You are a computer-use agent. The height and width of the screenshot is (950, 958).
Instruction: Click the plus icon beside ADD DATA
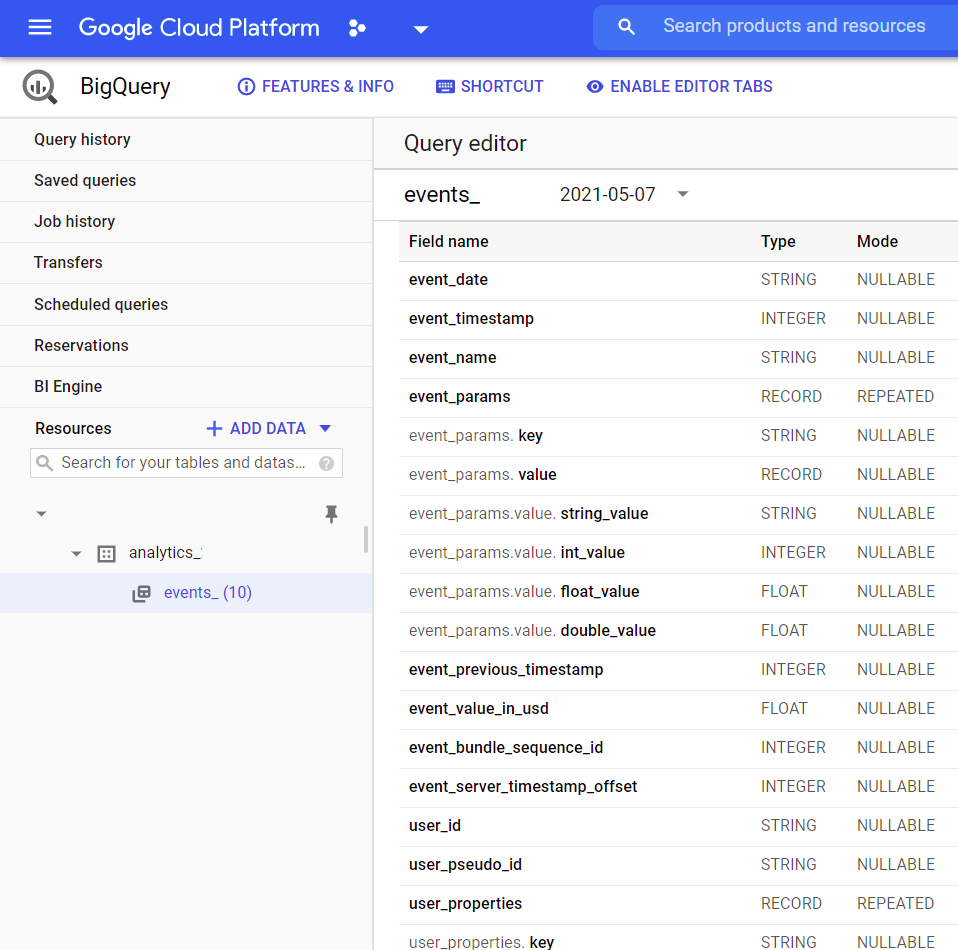pyautogui.click(x=214, y=428)
